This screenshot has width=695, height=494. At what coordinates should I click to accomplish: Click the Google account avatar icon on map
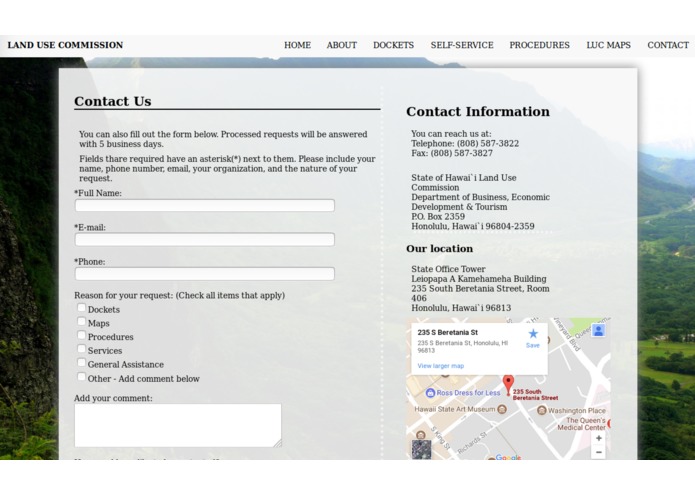(x=598, y=331)
